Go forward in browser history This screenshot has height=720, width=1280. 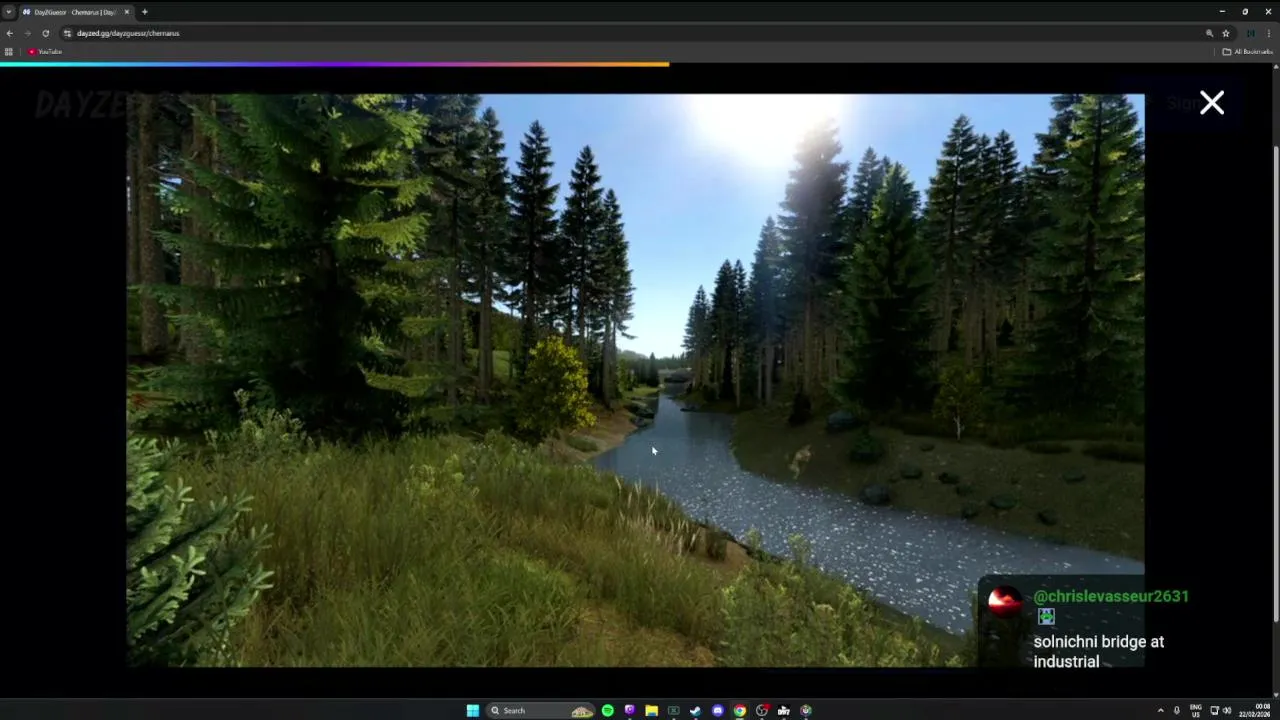click(27, 33)
